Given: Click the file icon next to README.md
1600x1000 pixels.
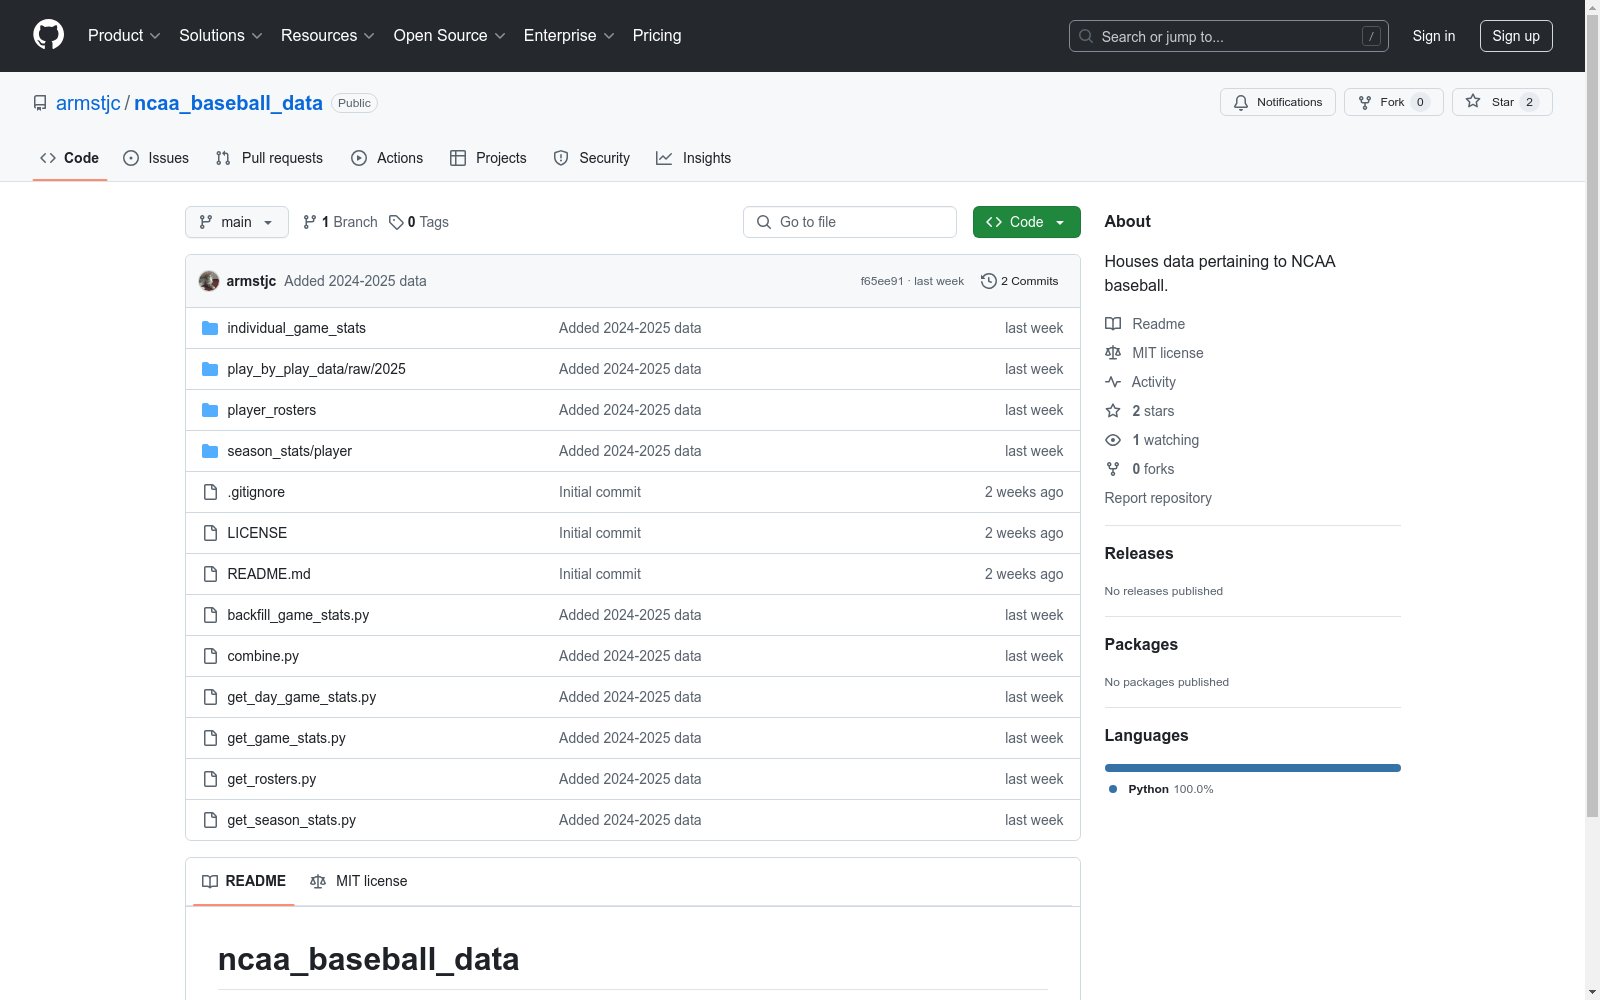Looking at the screenshot, I should [x=210, y=574].
